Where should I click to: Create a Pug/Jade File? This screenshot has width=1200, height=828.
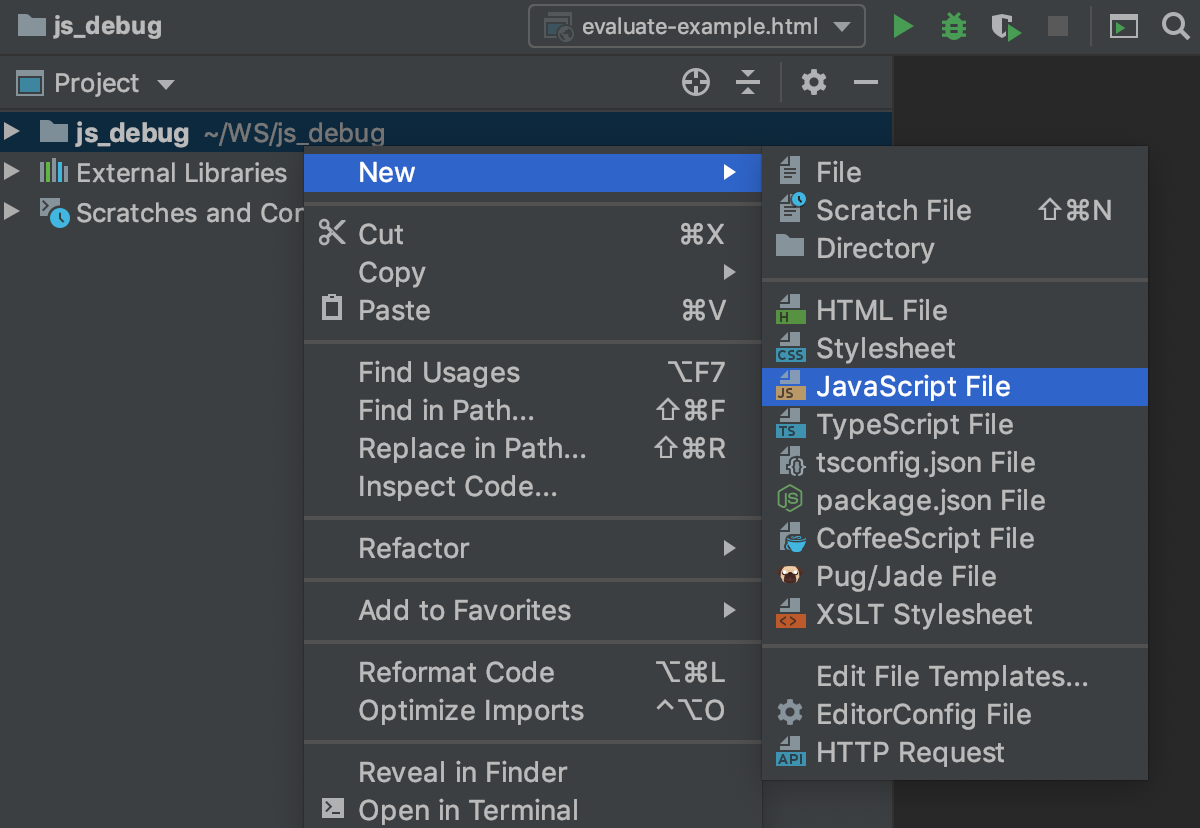pos(955,577)
